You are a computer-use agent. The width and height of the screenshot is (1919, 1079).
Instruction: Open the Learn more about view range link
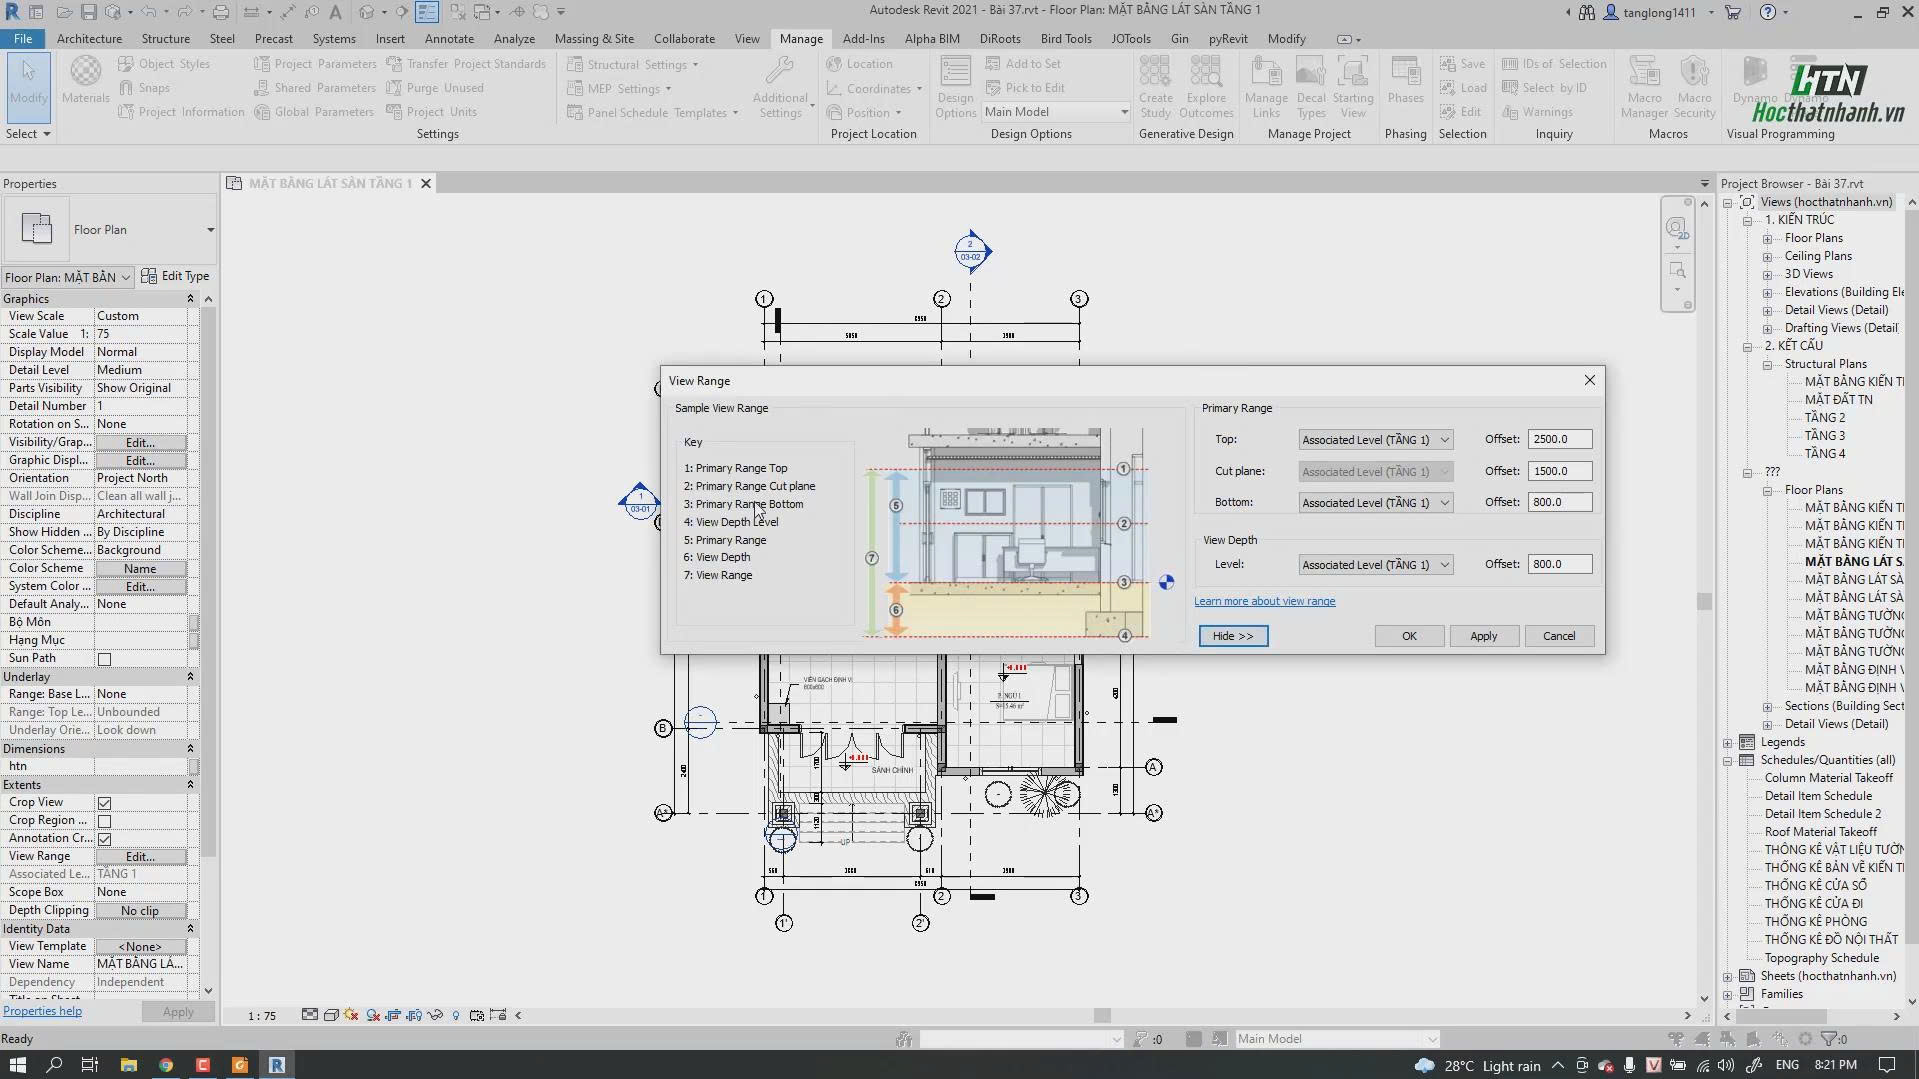pos(1264,601)
